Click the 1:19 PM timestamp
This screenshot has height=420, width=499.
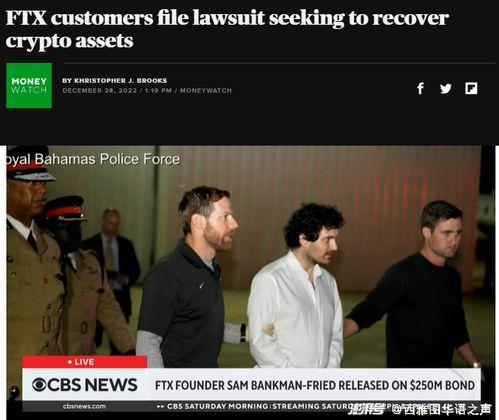coord(158,91)
